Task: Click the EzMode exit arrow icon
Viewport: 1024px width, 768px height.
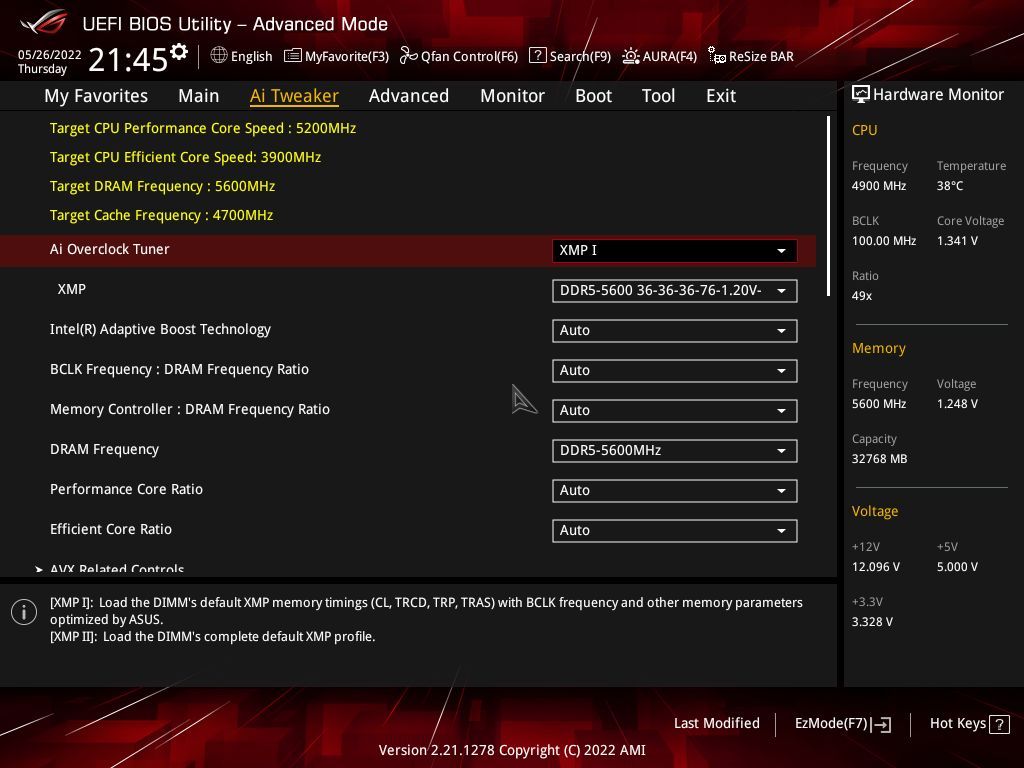Action: tap(881, 724)
